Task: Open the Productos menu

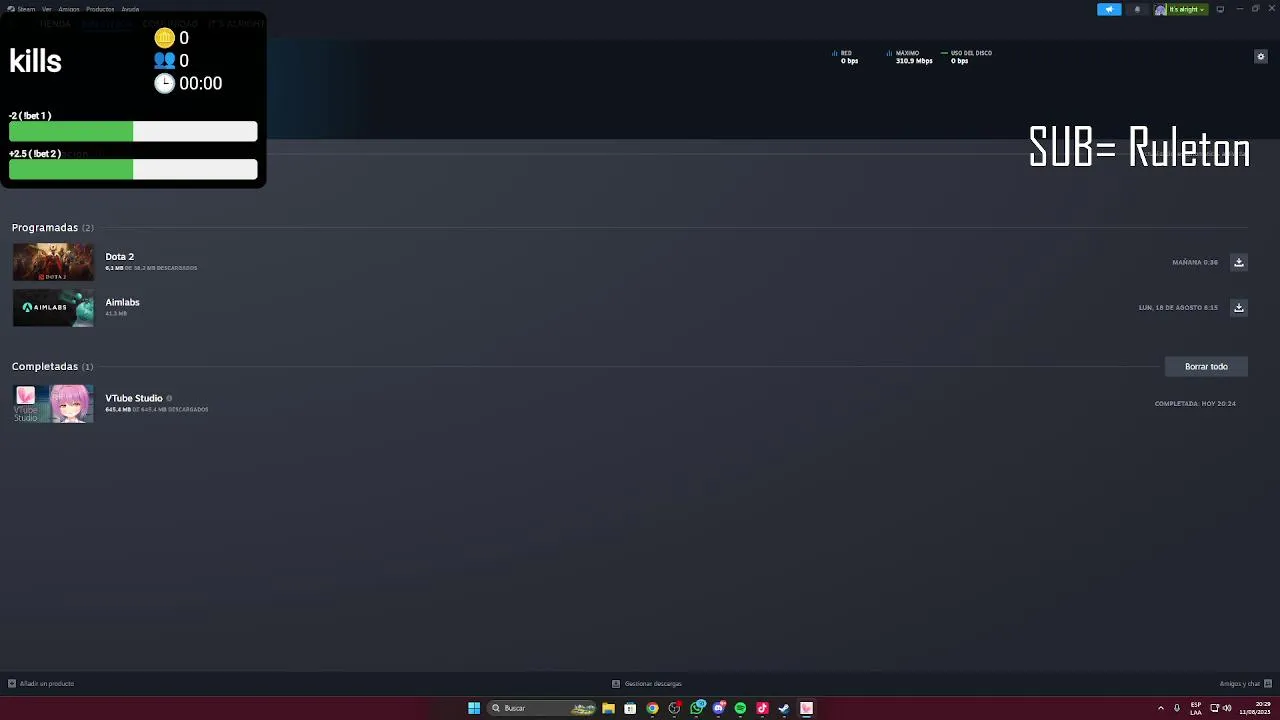Action: tap(100, 9)
